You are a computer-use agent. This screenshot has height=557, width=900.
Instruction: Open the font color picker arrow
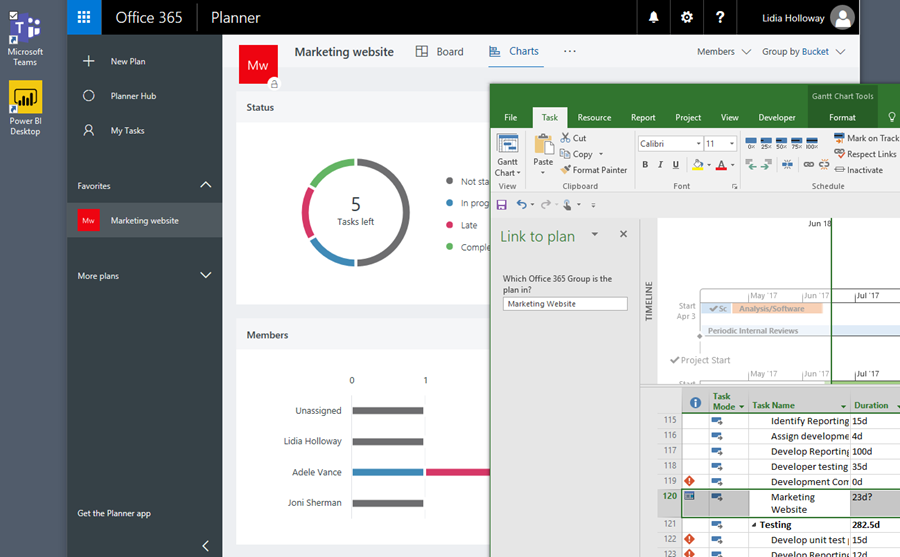[x=732, y=165]
